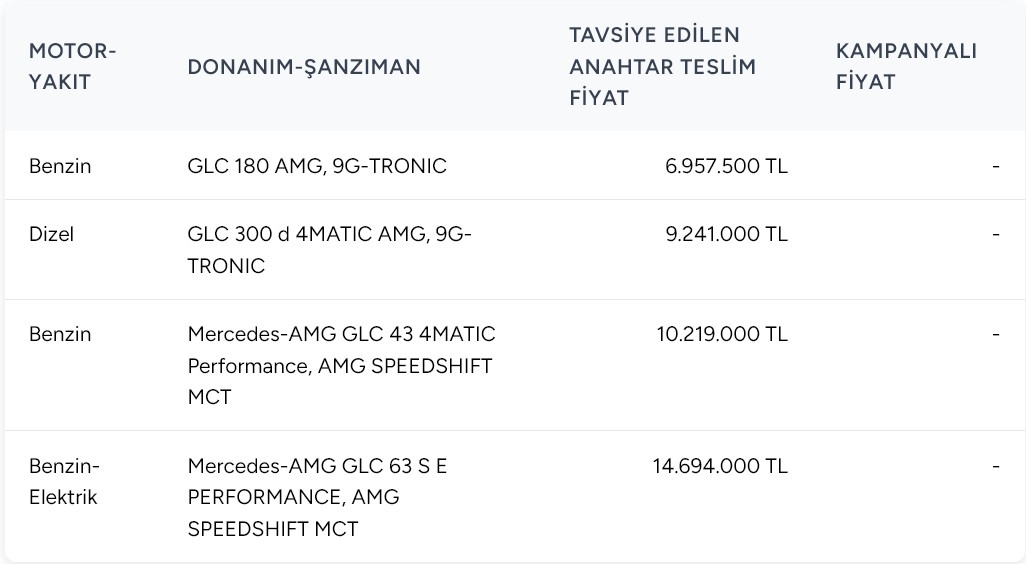
Task: Click the 6.957.500 TL price
Action: coord(726,166)
